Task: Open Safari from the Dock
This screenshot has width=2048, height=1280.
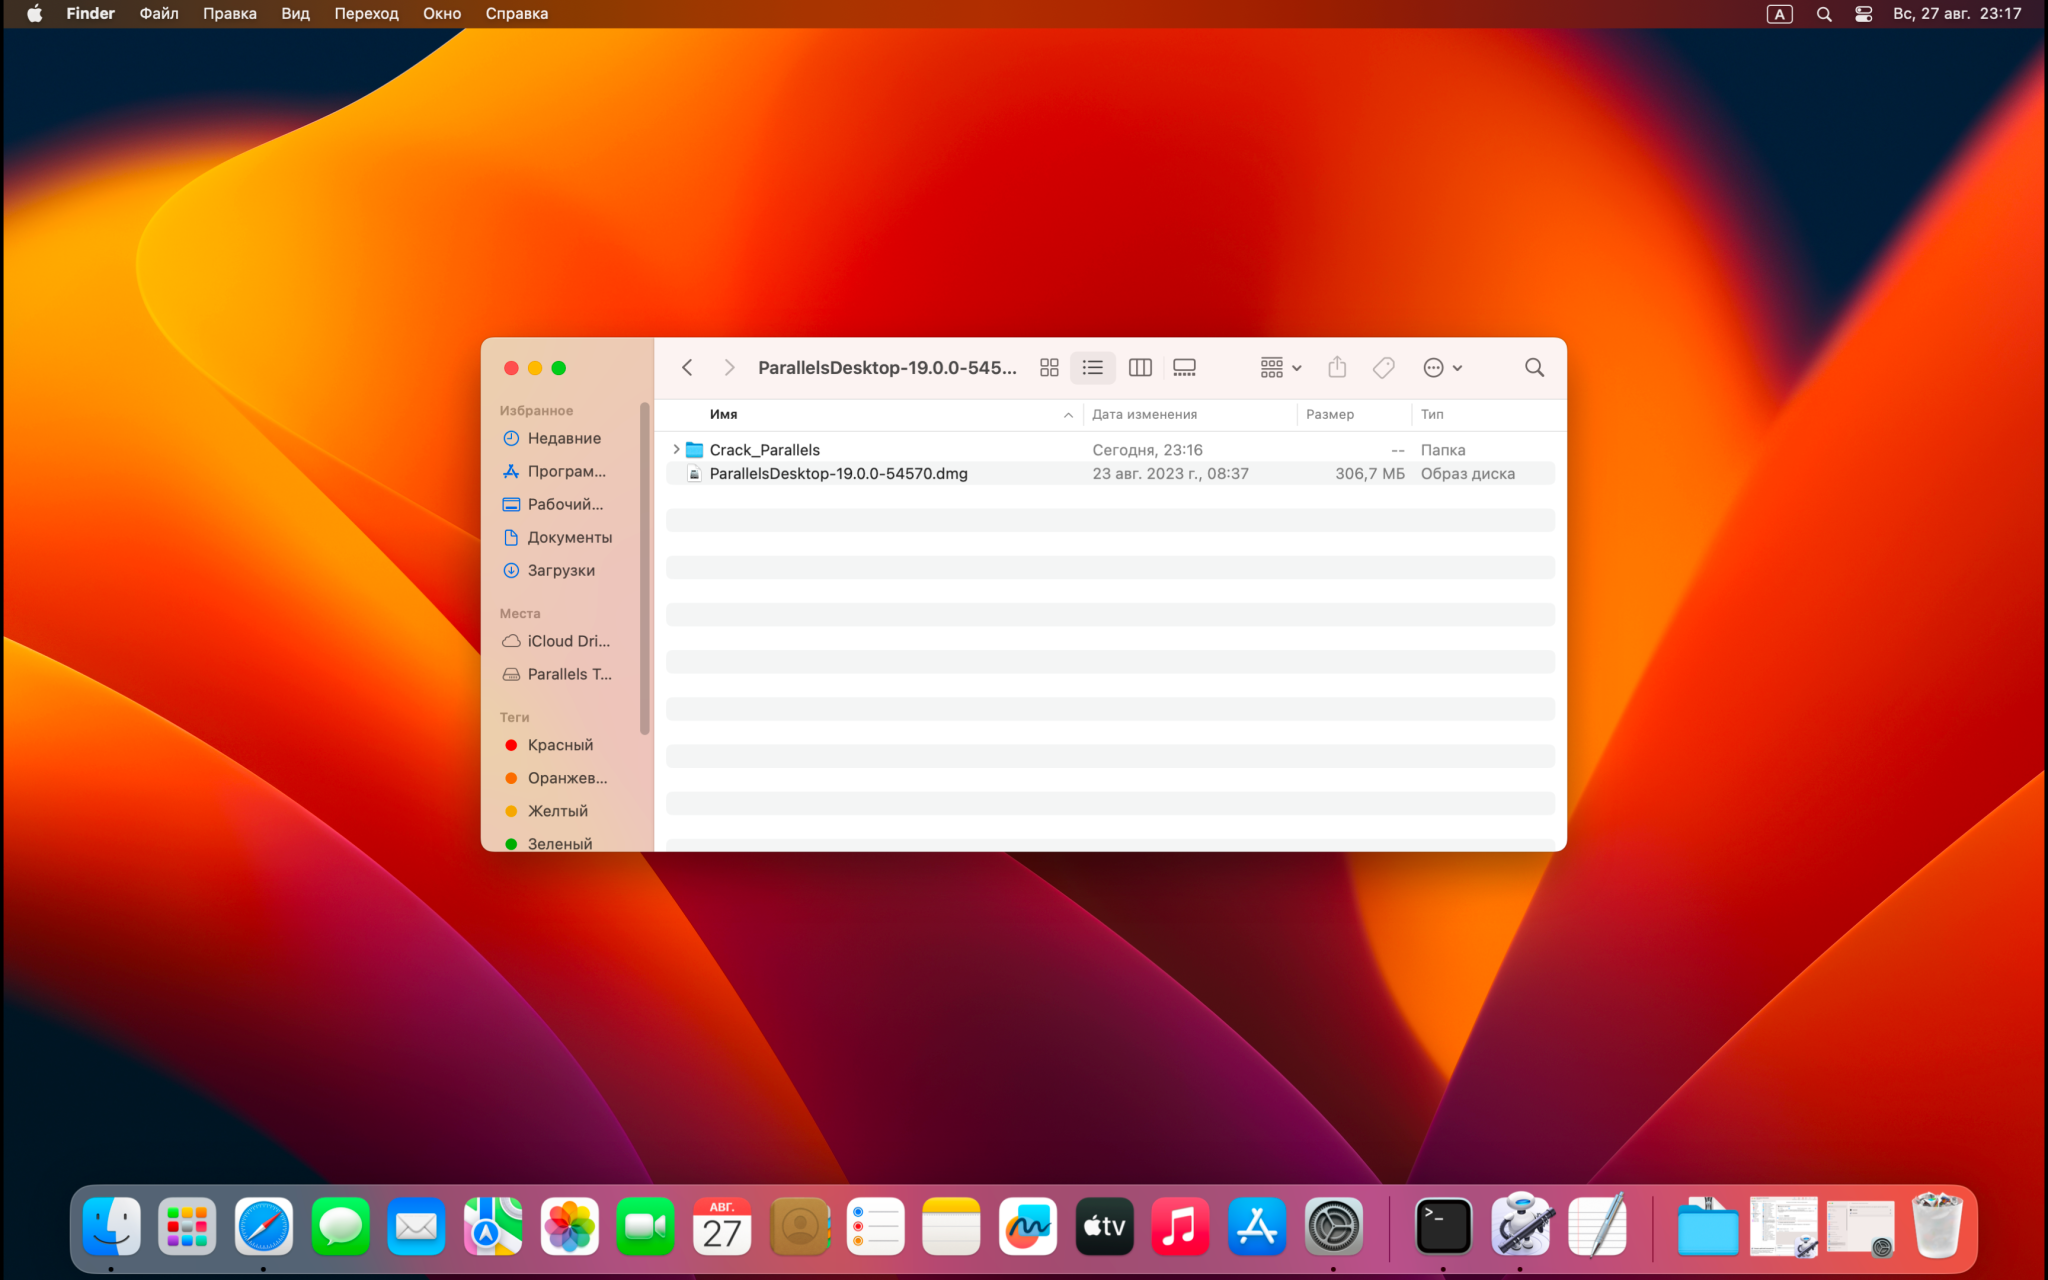Action: 264,1226
